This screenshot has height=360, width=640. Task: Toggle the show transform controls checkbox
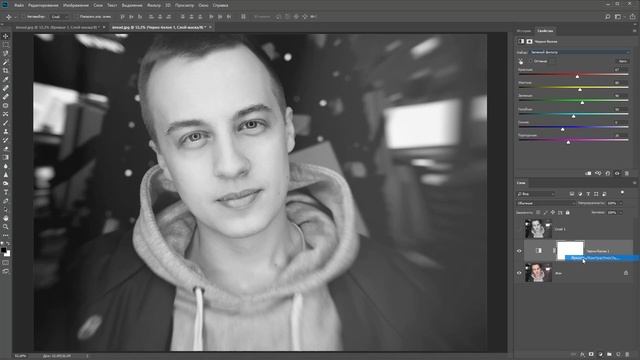(x=76, y=17)
